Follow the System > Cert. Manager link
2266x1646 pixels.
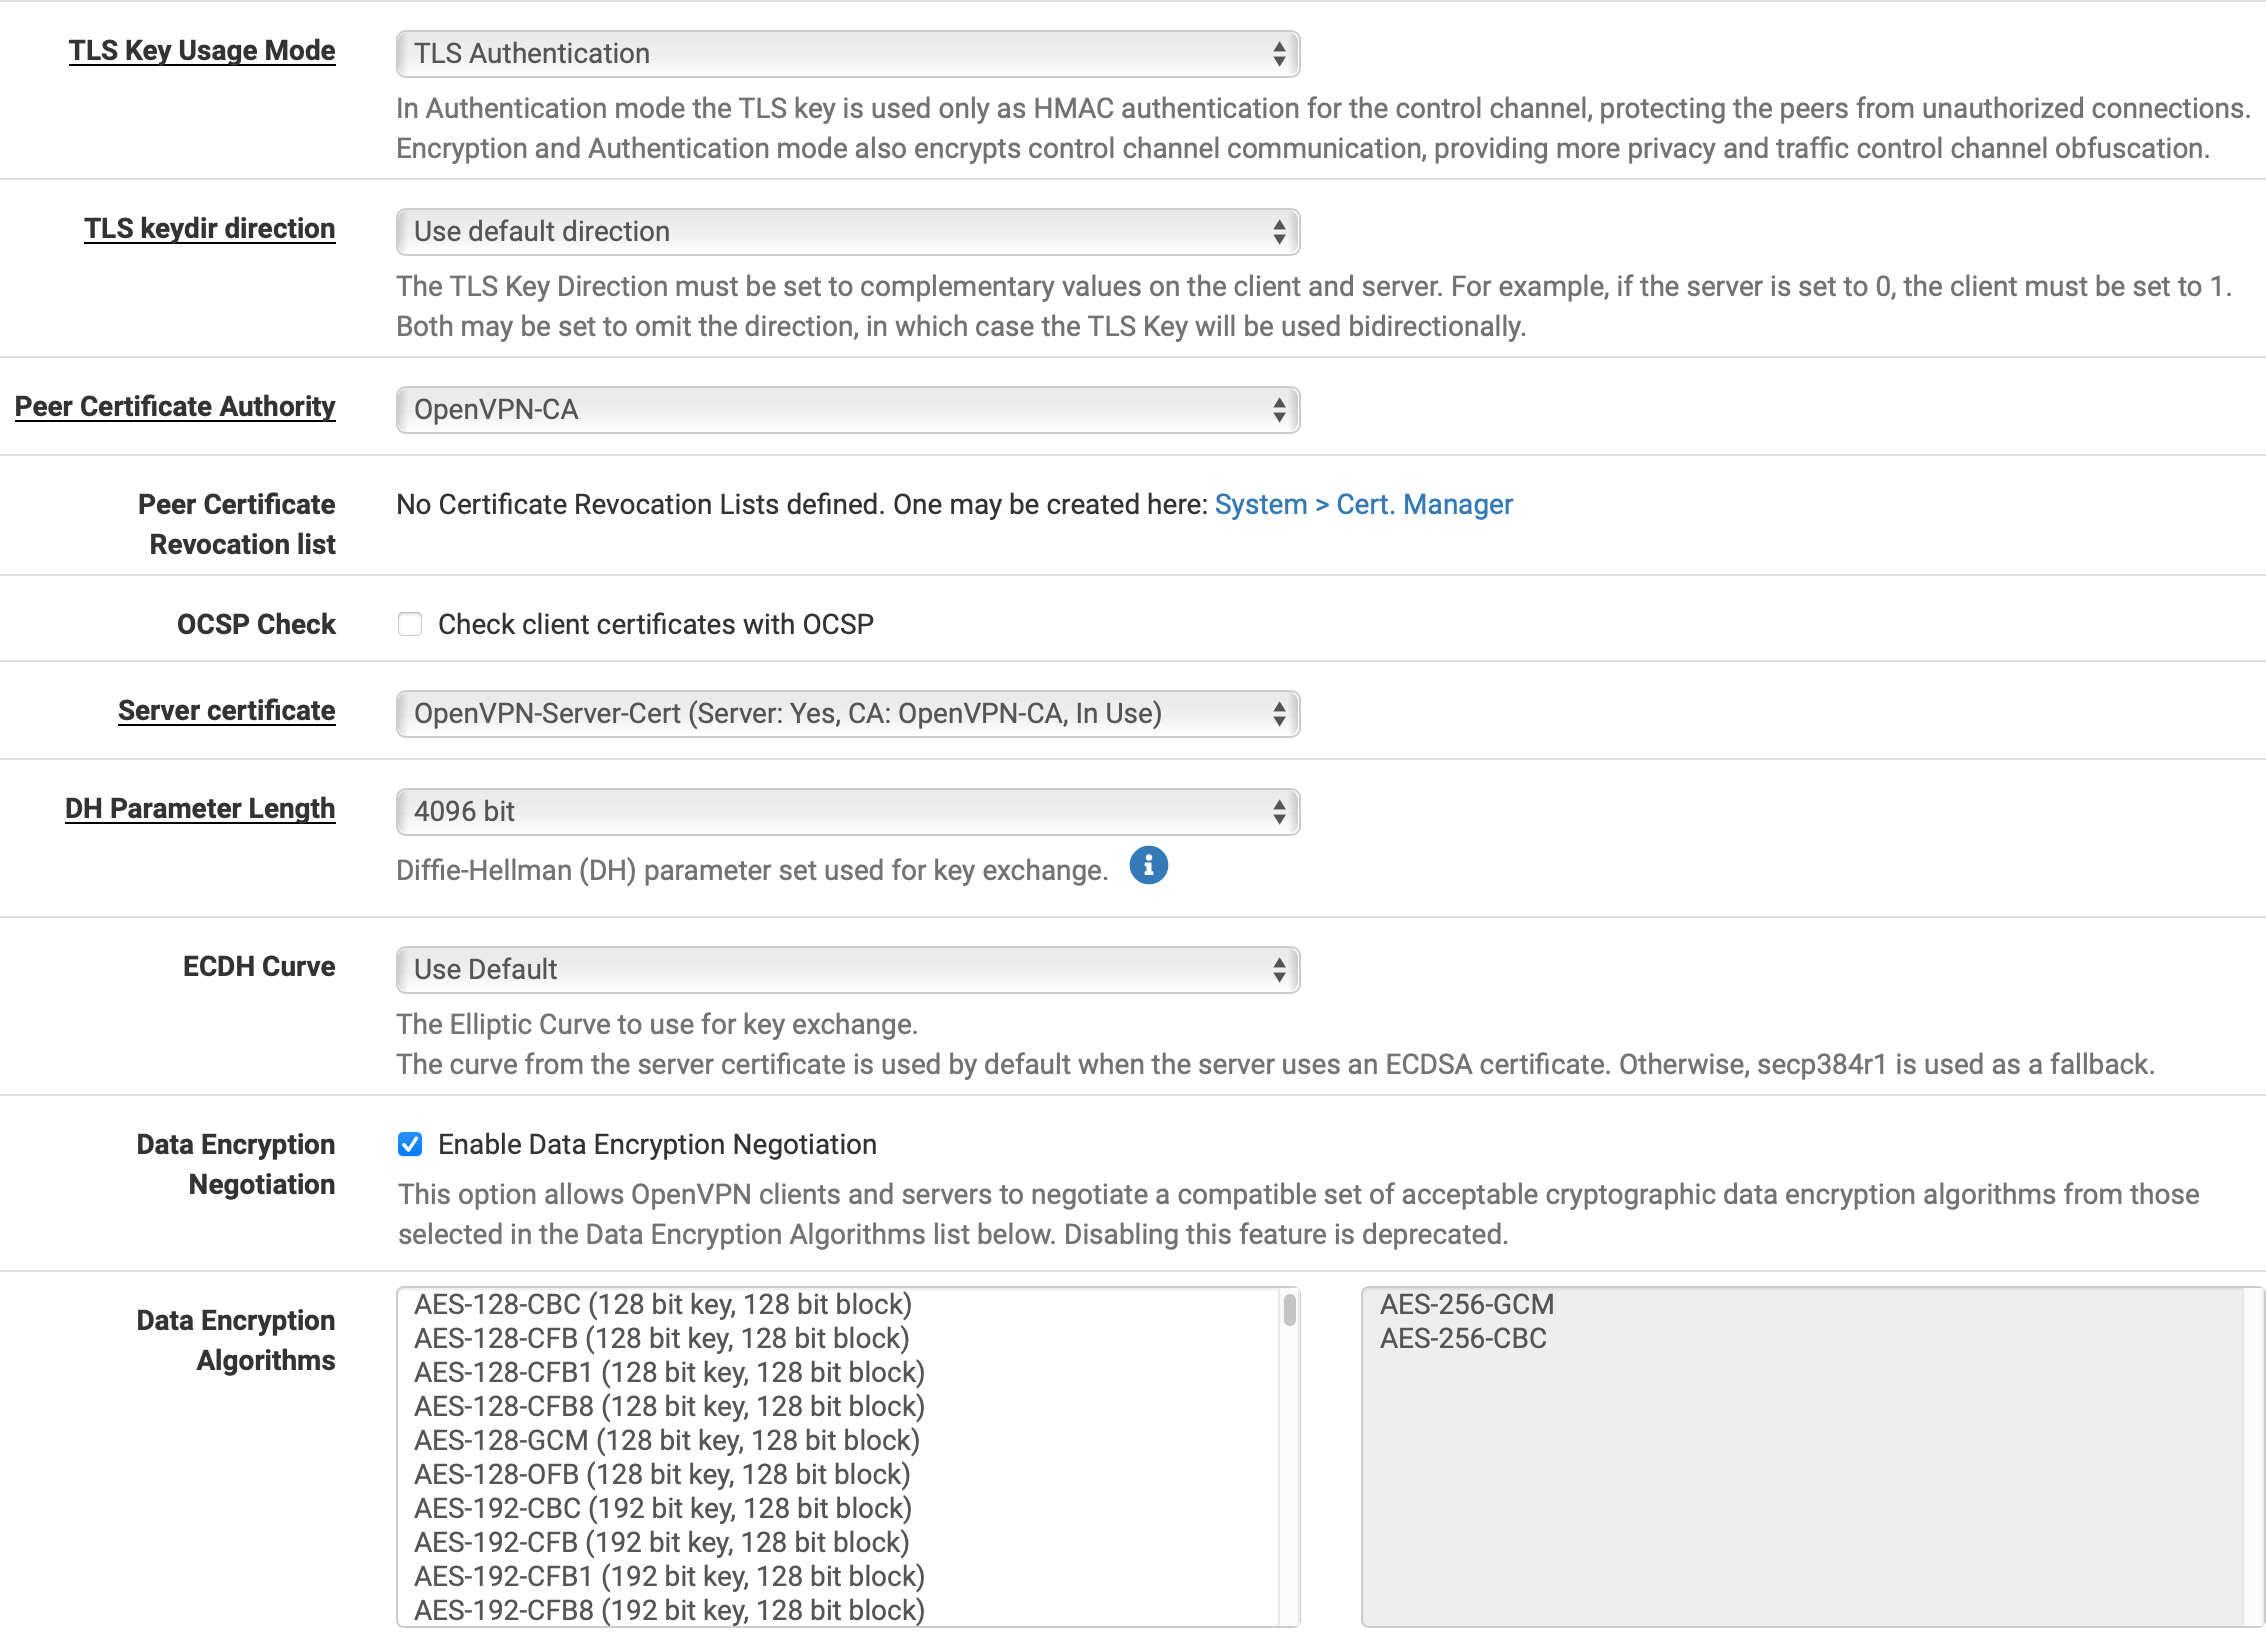(x=1363, y=505)
